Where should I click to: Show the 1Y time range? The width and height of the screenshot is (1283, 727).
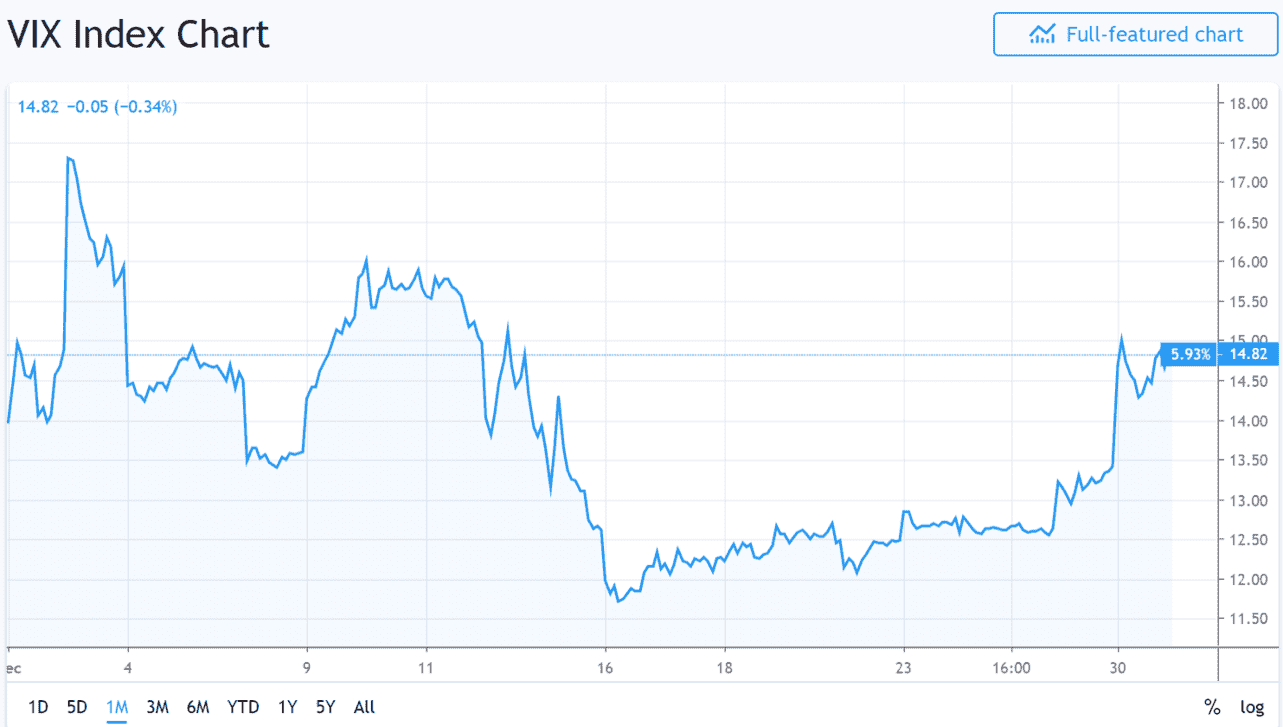pos(288,707)
